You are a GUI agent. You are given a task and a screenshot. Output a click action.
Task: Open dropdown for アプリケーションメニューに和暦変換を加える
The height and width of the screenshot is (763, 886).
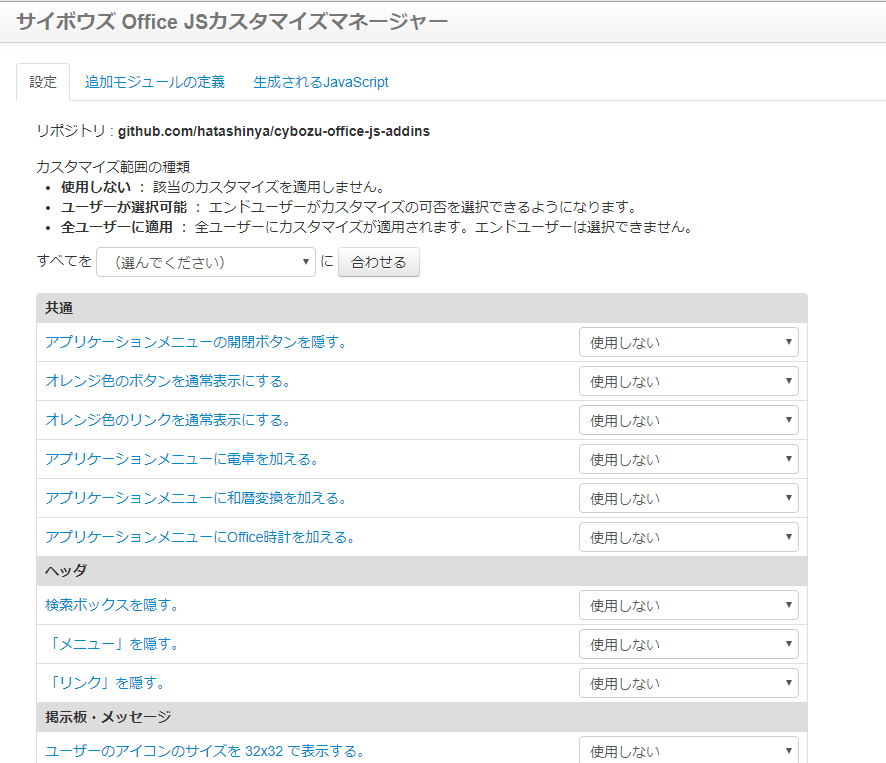point(688,498)
